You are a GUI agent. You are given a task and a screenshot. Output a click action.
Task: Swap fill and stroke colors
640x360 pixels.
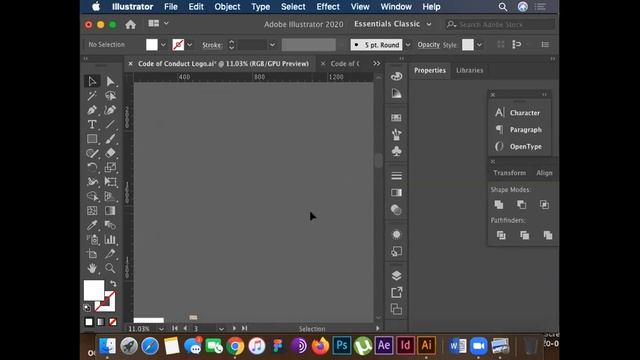[113, 283]
